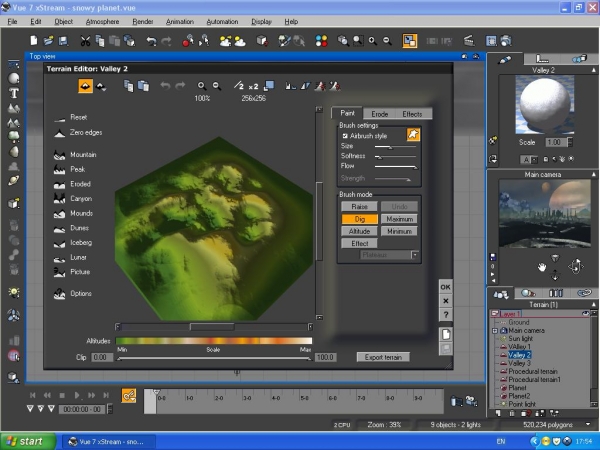Toggle standard terrain mode orange icon
The width and height of the screenshot is (600, 450).
click(85, 86)
